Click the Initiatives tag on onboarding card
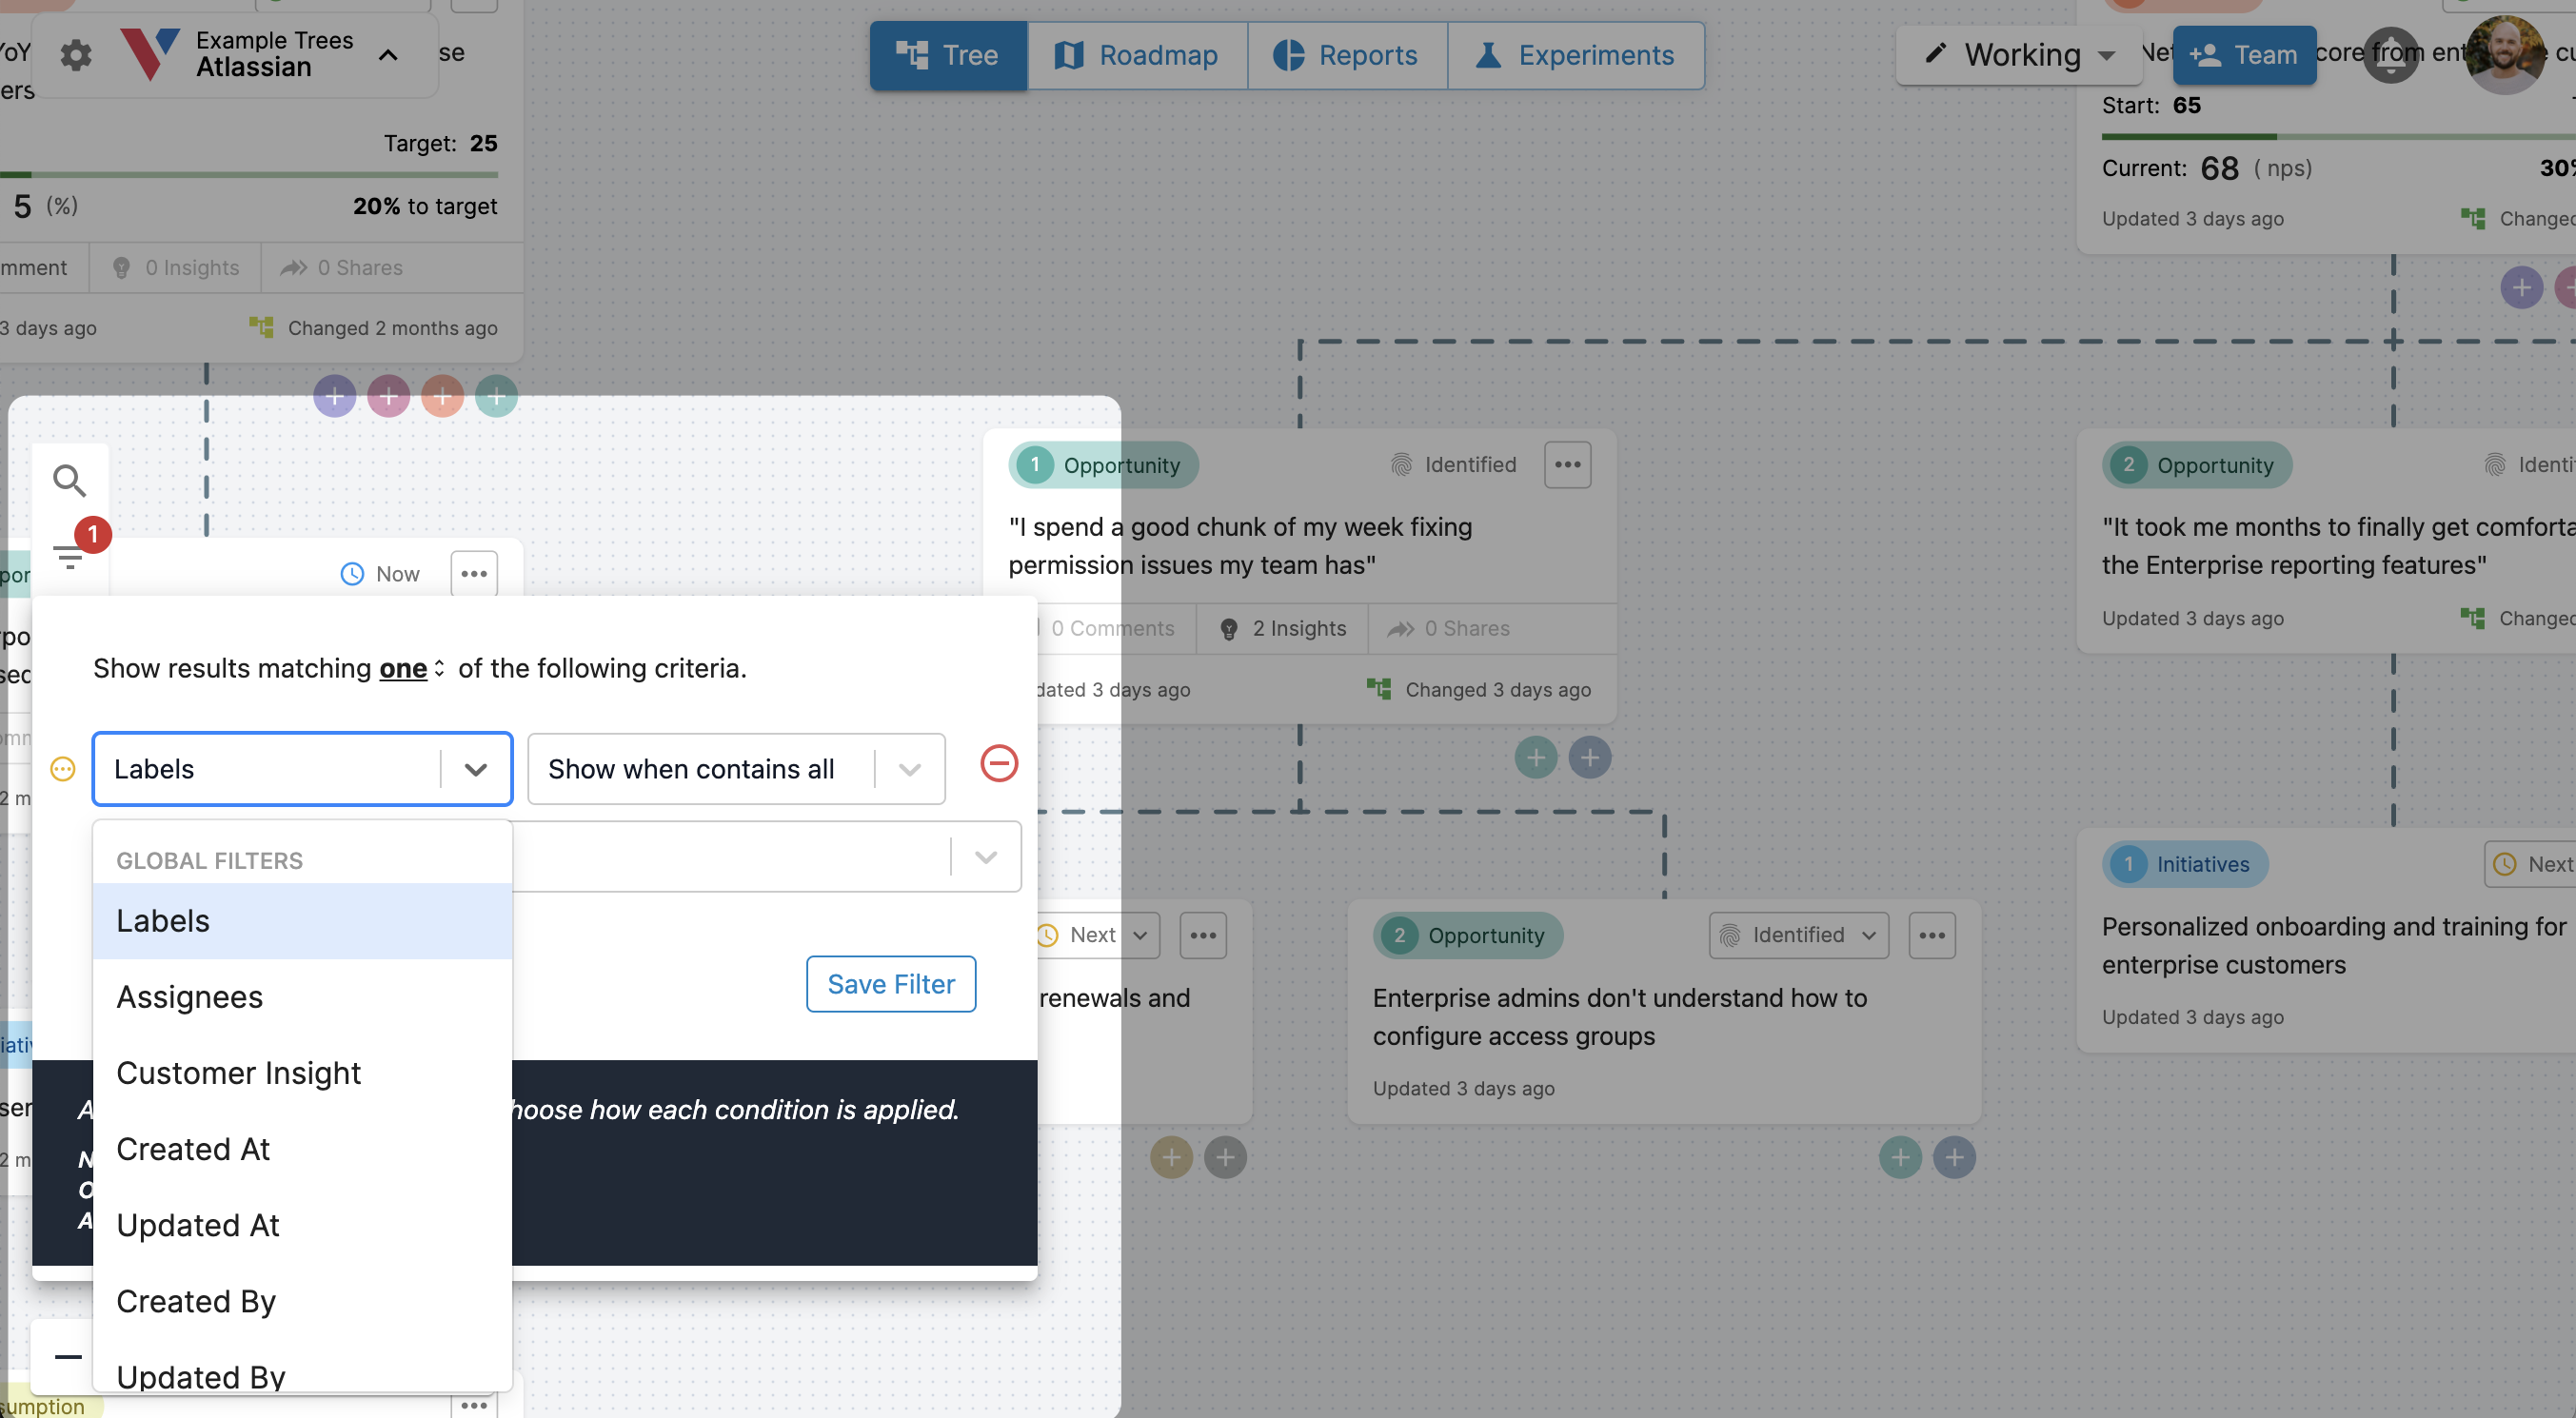Image resolution: width=2576 pixels, height=1418 pixels. tap(2185, 865)
